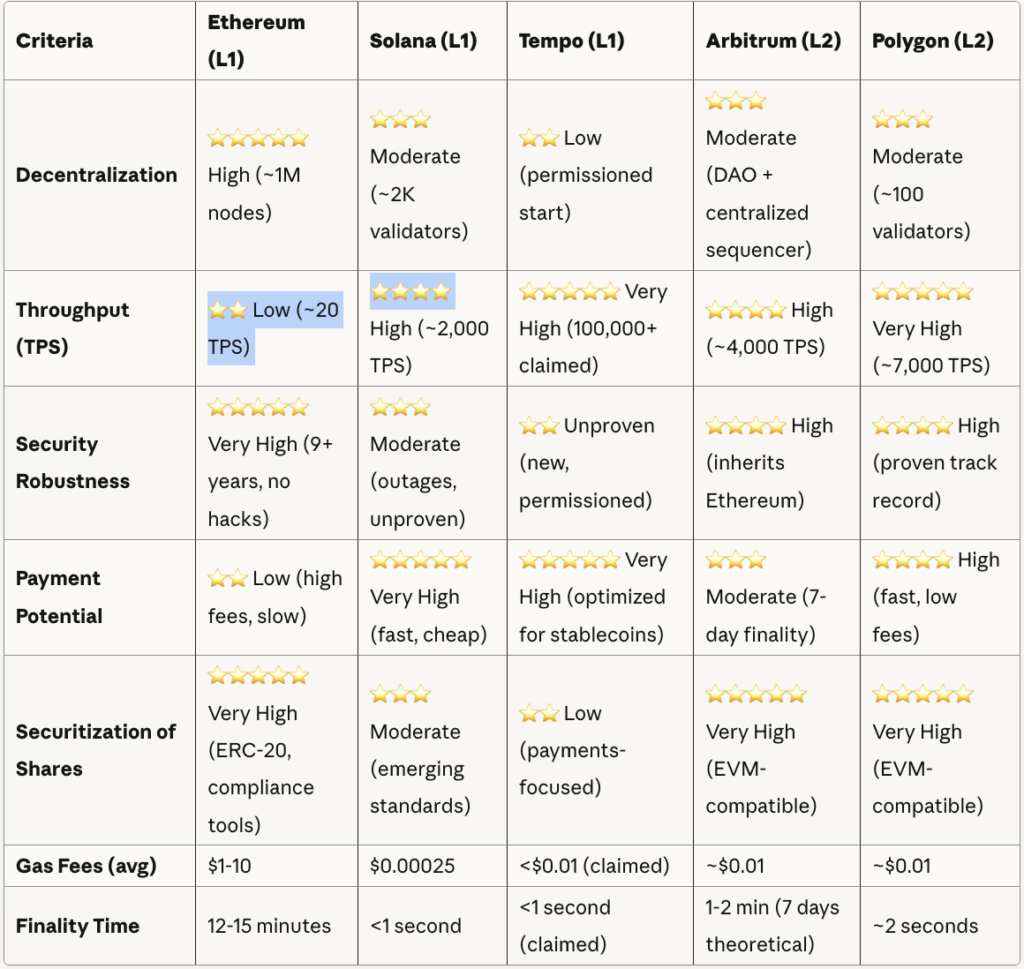The width and height of the screenshot is (1024, 969).
Task: Click Polygon's '~$0.01' gas fee value
Action: 902,866
